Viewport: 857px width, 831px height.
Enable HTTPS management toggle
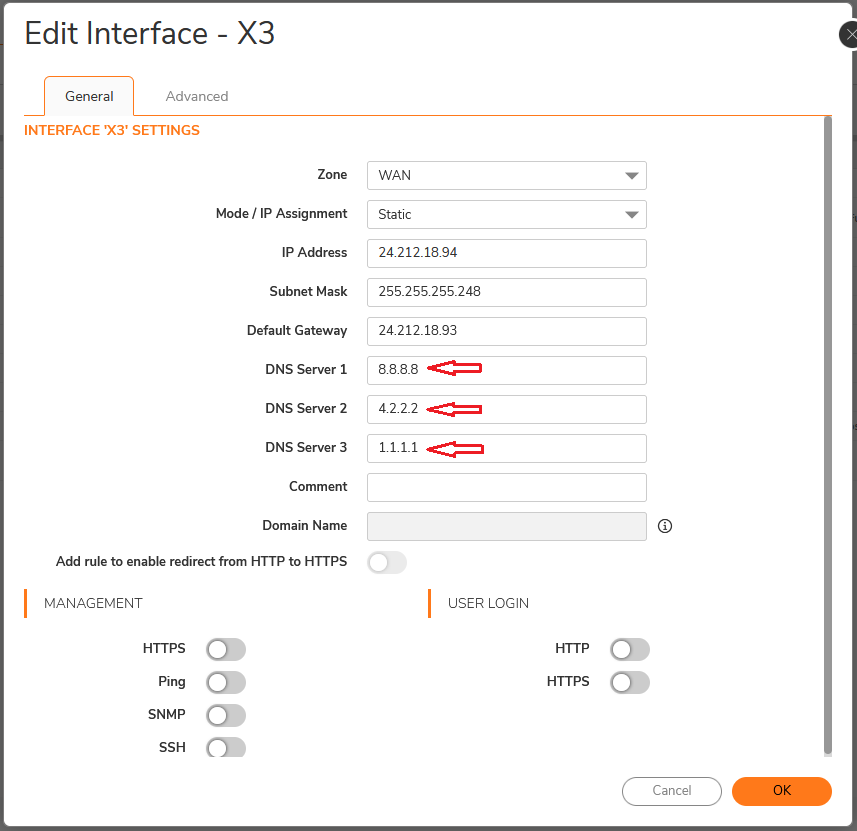click(225, 650)
